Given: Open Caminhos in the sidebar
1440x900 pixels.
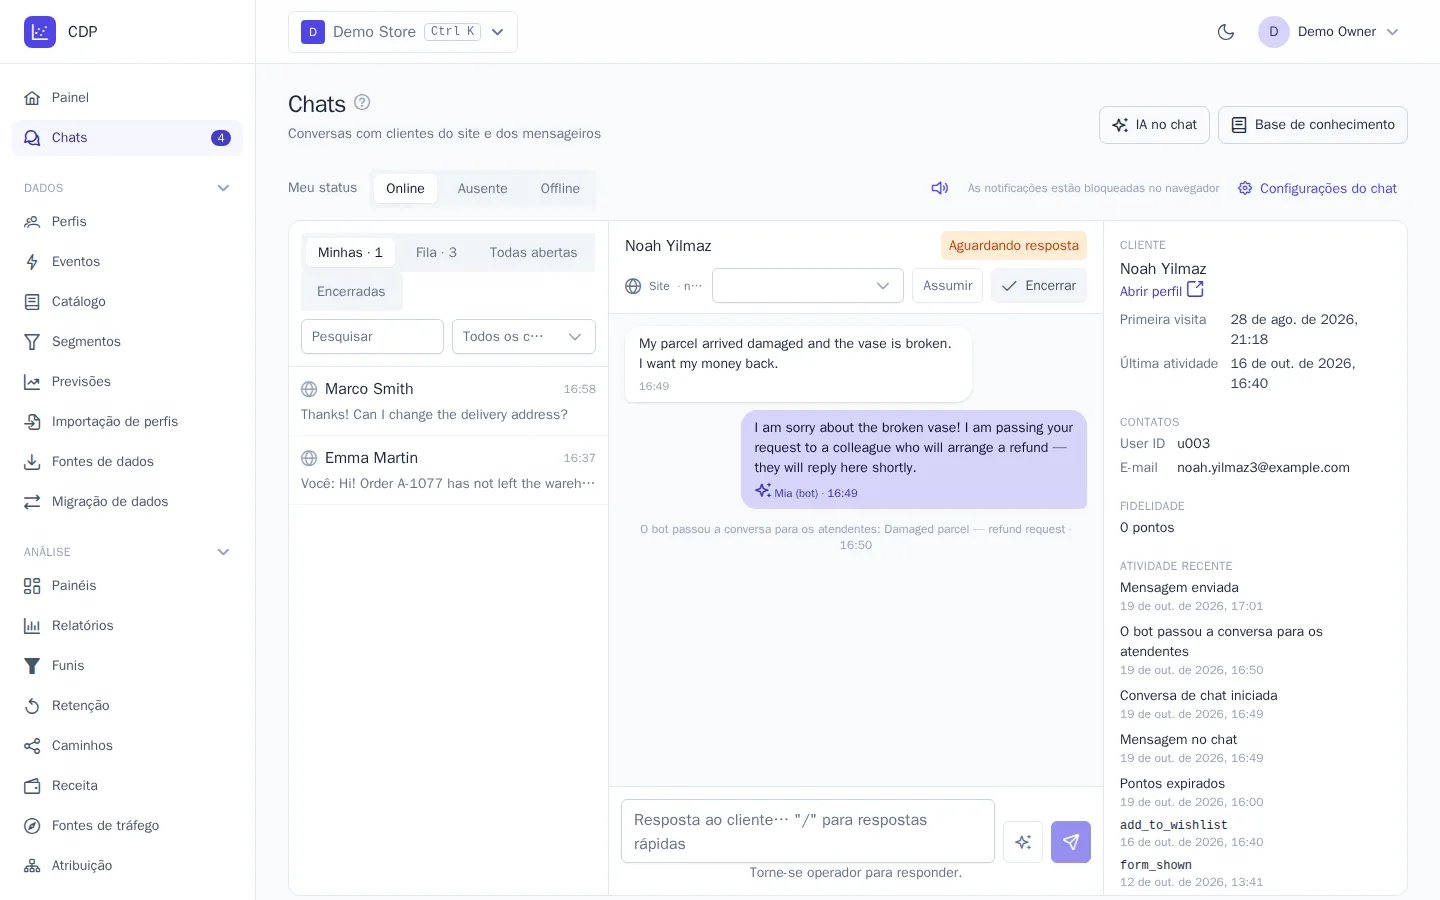Looking at the screenshot, I should (127, 746).
